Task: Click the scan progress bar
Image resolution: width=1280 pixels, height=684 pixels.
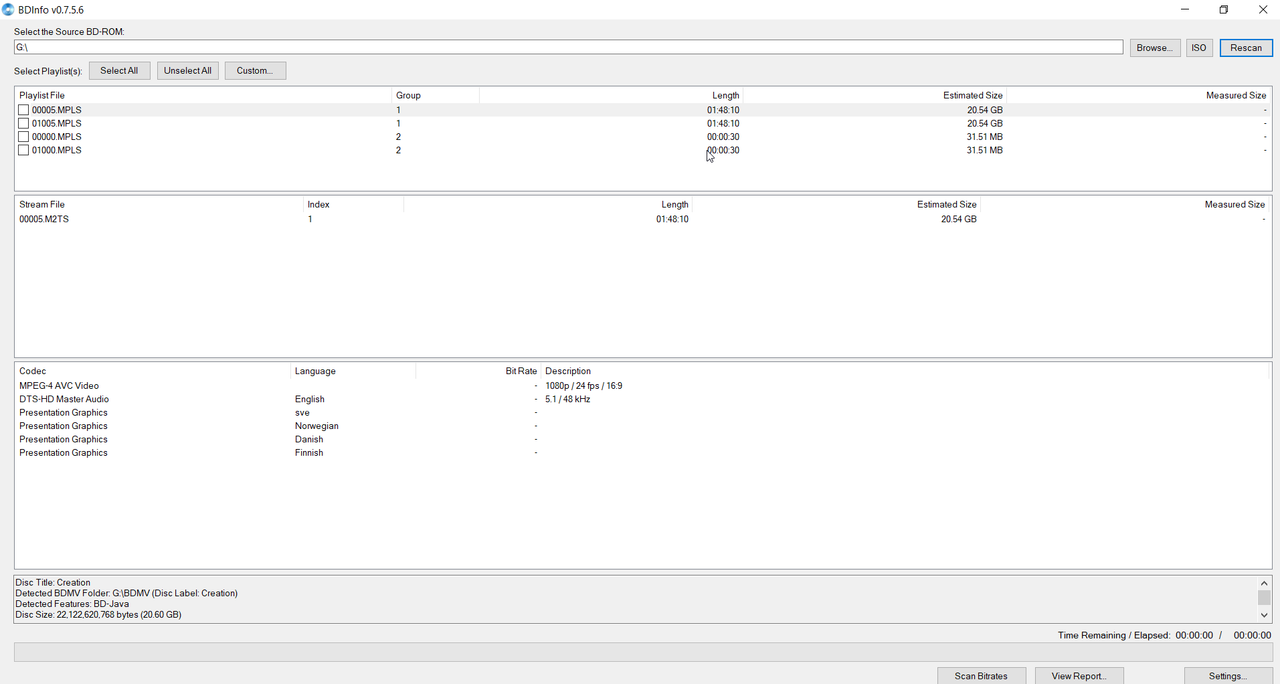Action: [643, 652]
